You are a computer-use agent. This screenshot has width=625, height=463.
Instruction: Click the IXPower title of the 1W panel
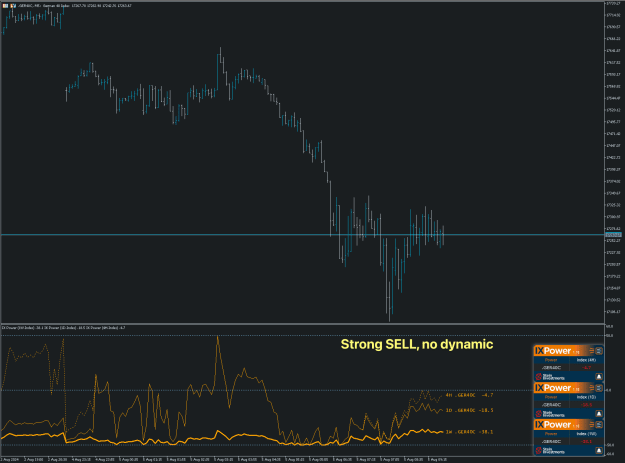[x=553, y=424]
